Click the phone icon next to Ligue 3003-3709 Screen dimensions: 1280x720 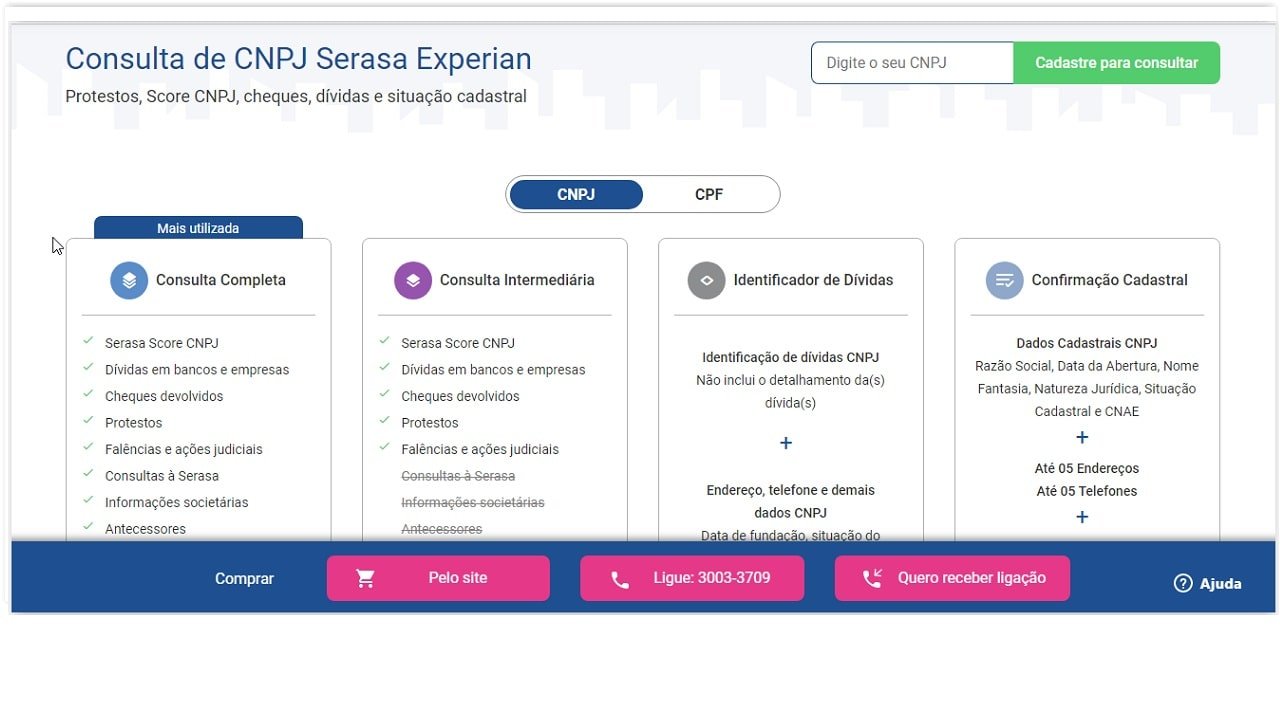tap(619, 577)
